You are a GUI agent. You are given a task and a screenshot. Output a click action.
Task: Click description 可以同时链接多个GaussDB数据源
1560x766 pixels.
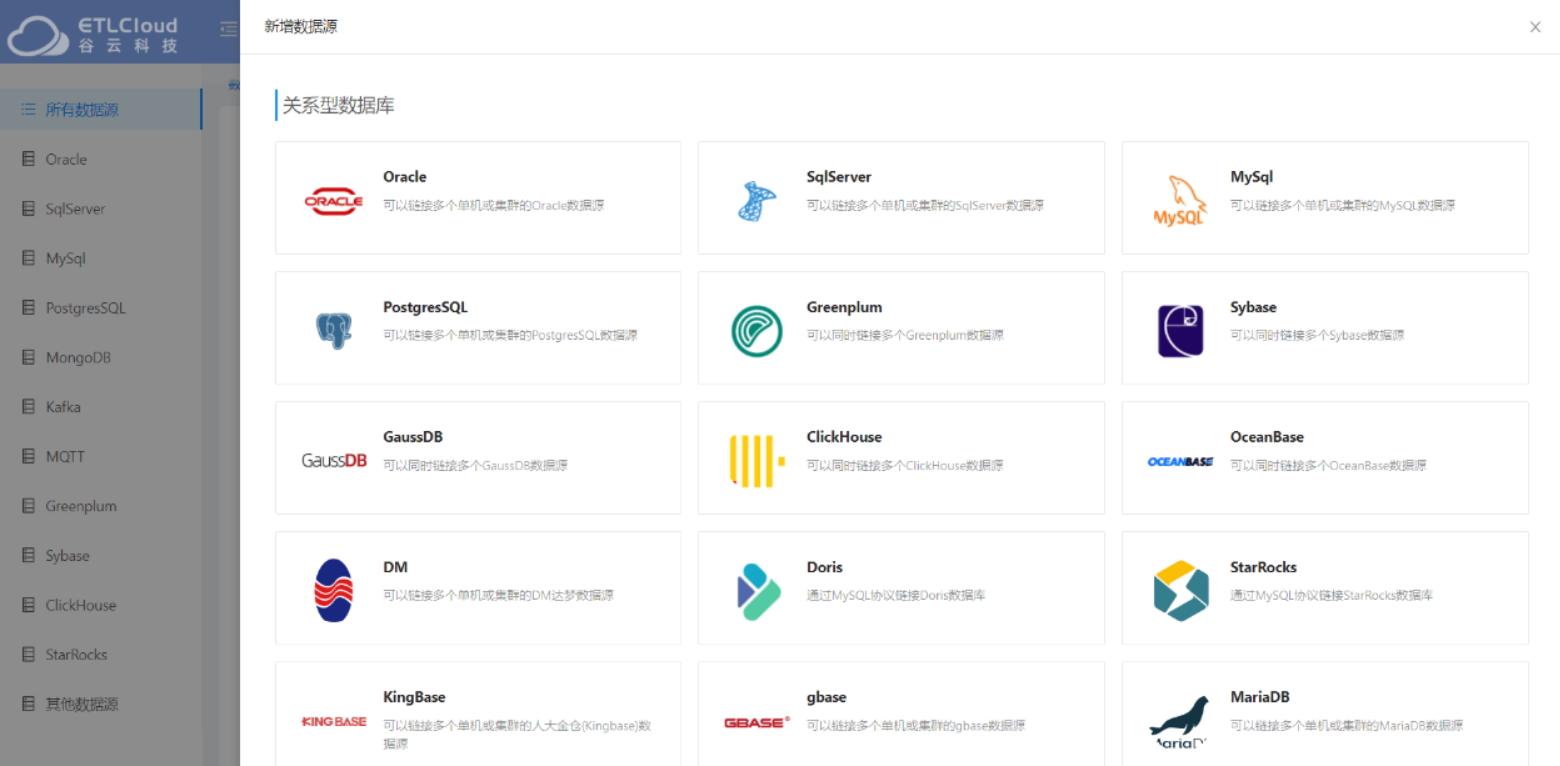(x=475, y=465)
